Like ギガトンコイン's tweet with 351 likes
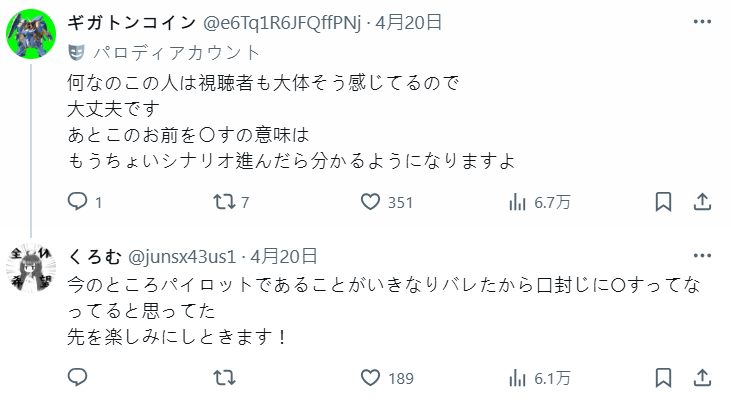 (371, 202)
